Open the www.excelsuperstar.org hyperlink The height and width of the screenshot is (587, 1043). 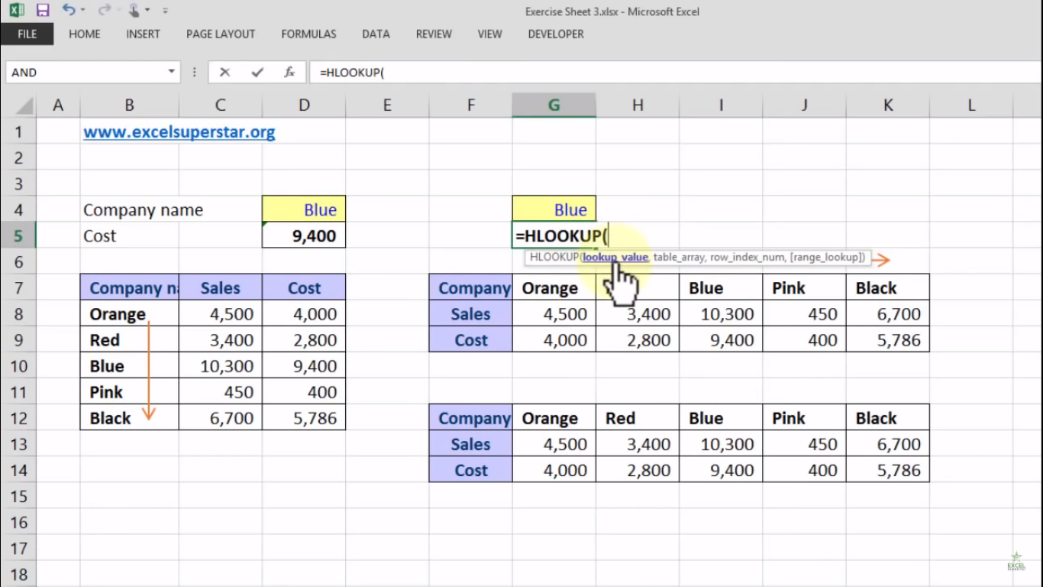(x=179, y=132)
